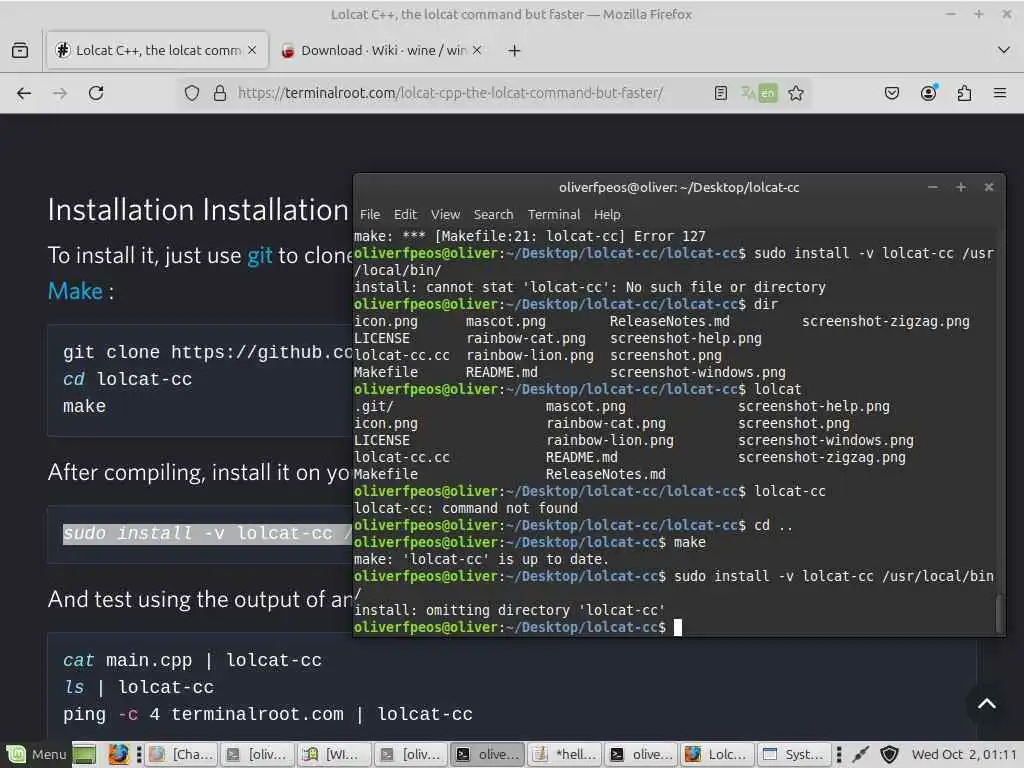Click the 'ping -c 4 terminalroot.com' line

pyautogui.click(x=268, y=714)
